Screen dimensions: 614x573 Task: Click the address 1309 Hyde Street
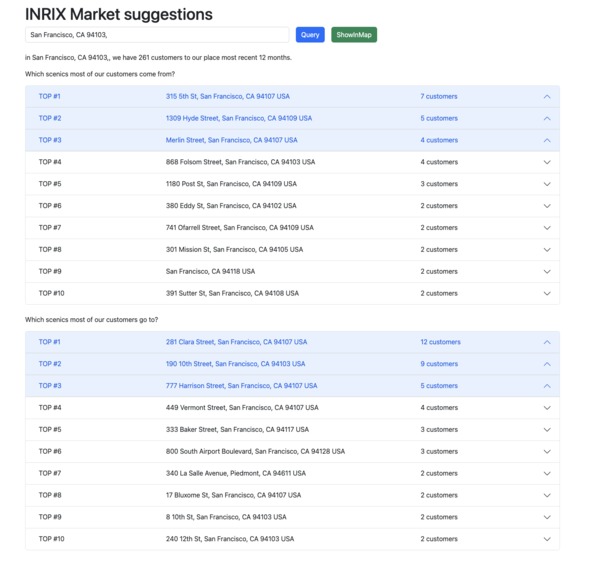pos(238,118)
